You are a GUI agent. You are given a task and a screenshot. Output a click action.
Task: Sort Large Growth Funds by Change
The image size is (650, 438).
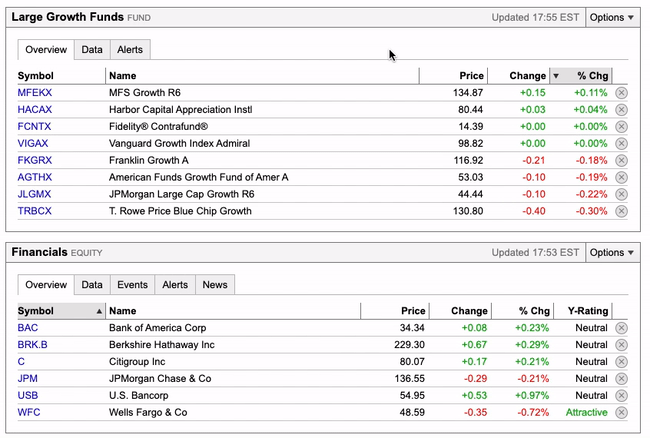[x=519, y=76]
